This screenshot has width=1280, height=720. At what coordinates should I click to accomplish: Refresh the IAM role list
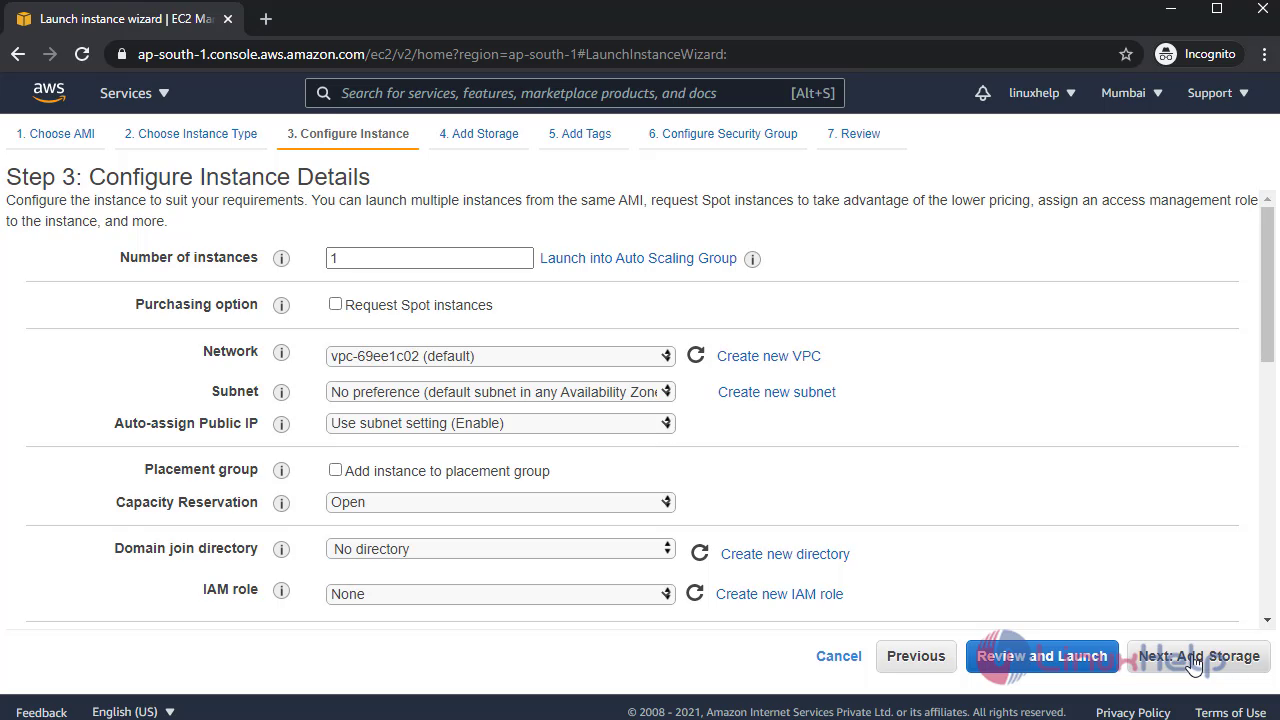pos(695,593)
